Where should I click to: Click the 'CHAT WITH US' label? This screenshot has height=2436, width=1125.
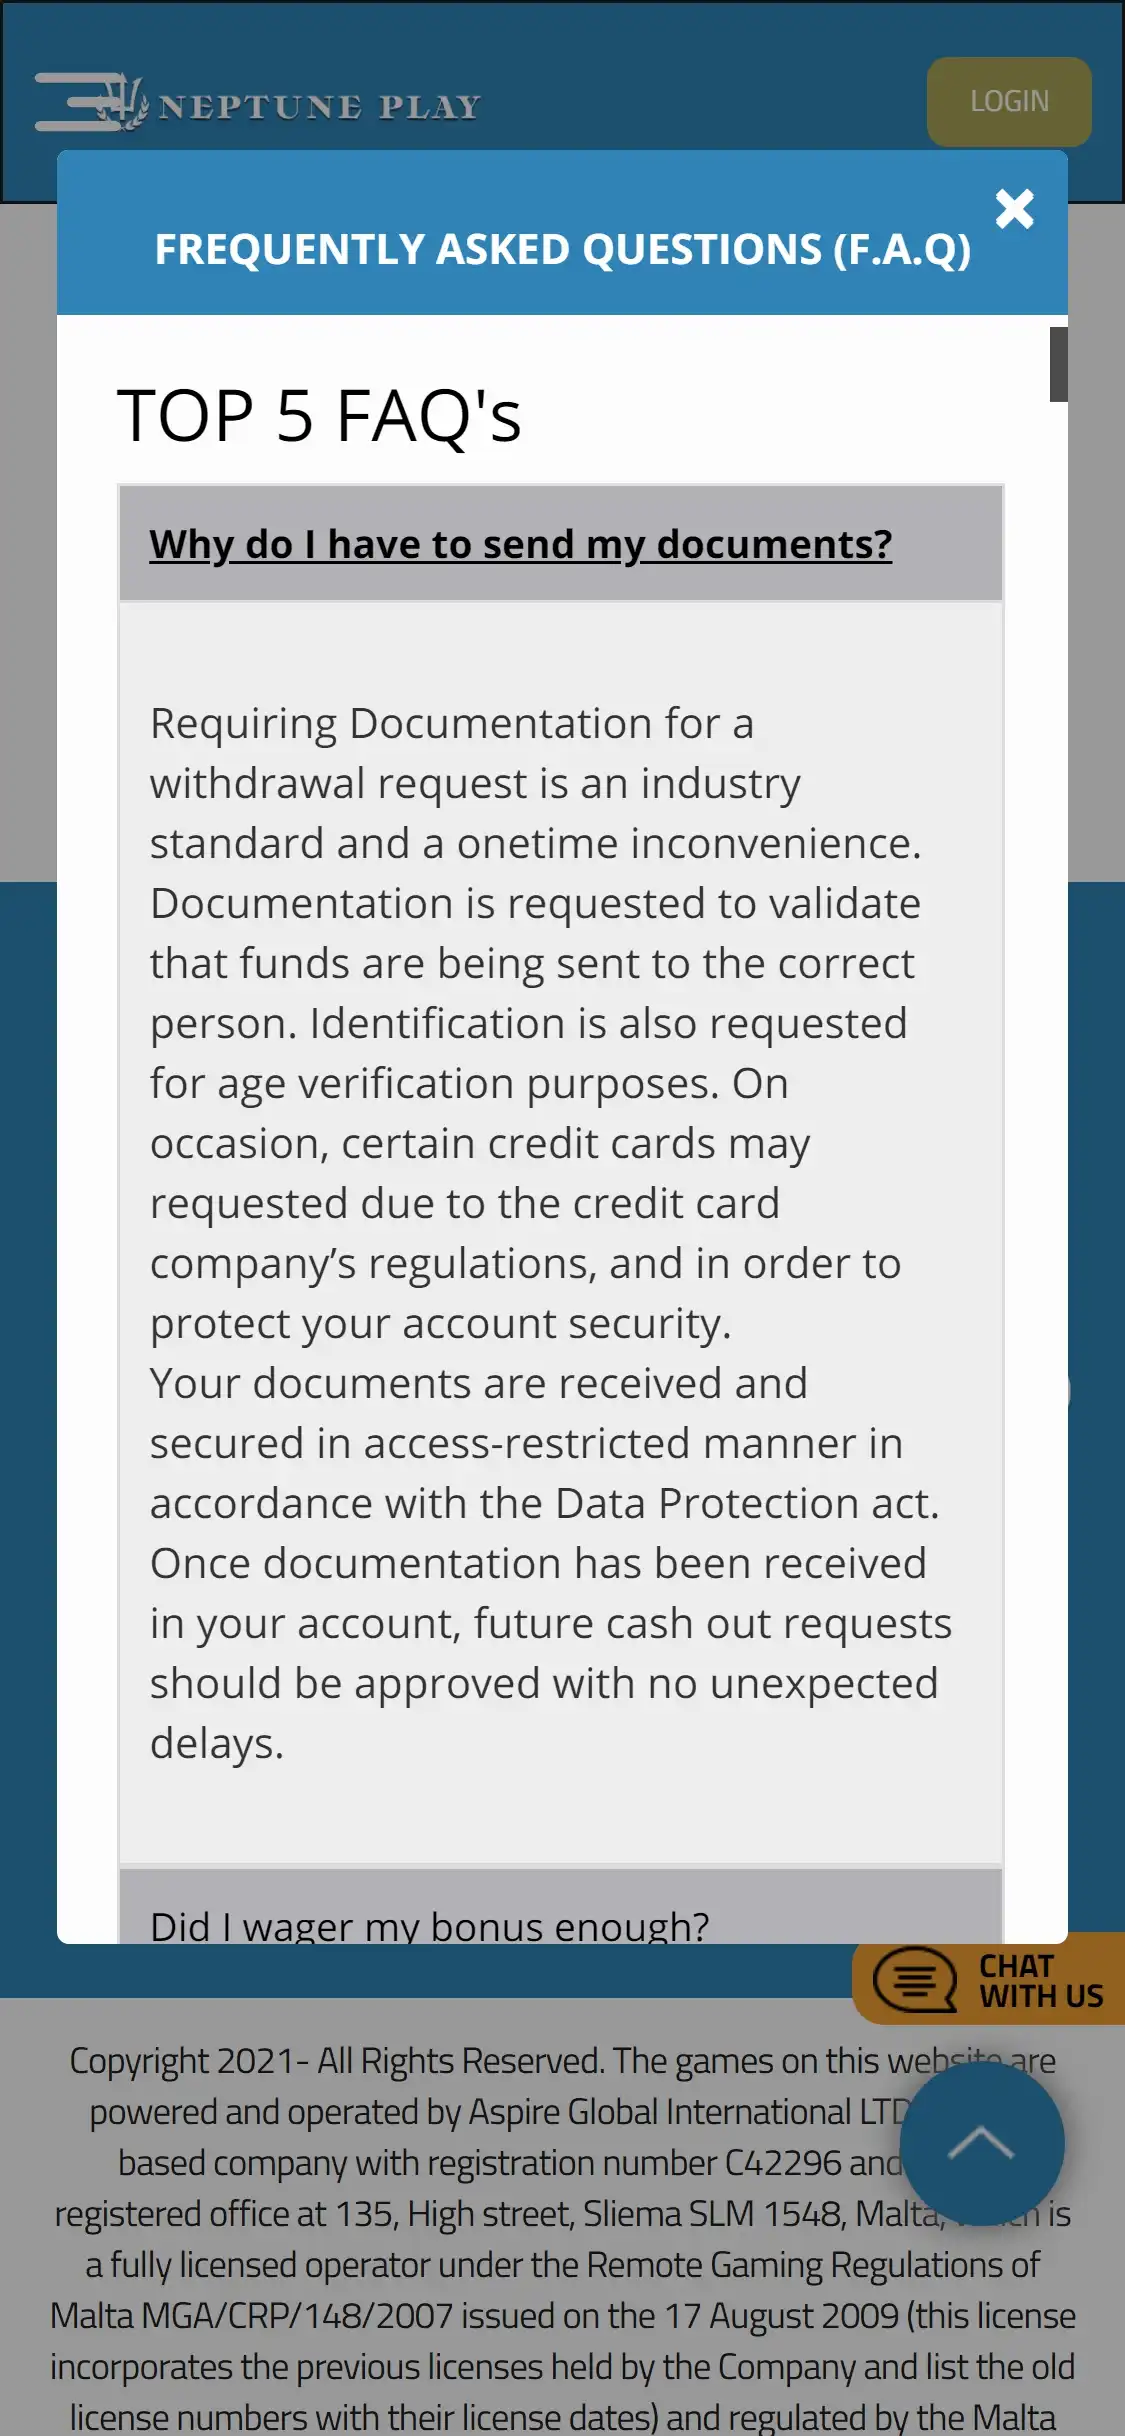tap(1040, 1980)
